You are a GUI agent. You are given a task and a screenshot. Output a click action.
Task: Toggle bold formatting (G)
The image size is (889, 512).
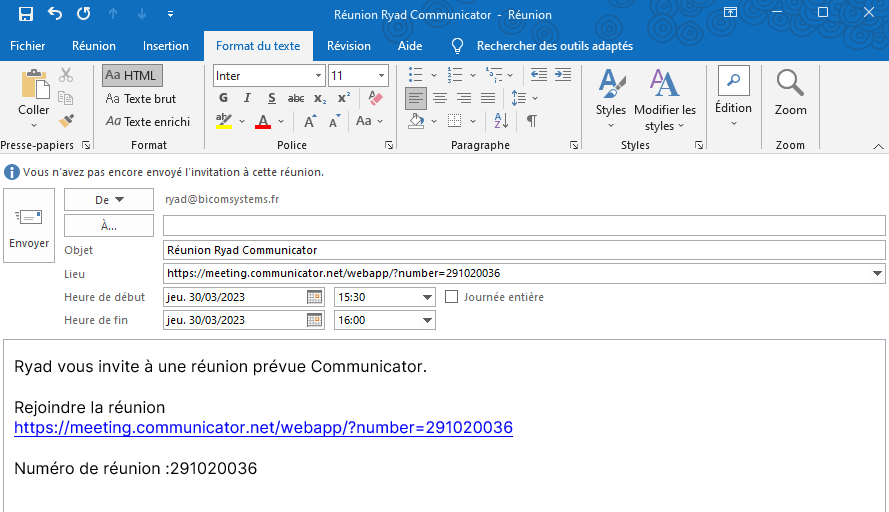click(223, 98)
